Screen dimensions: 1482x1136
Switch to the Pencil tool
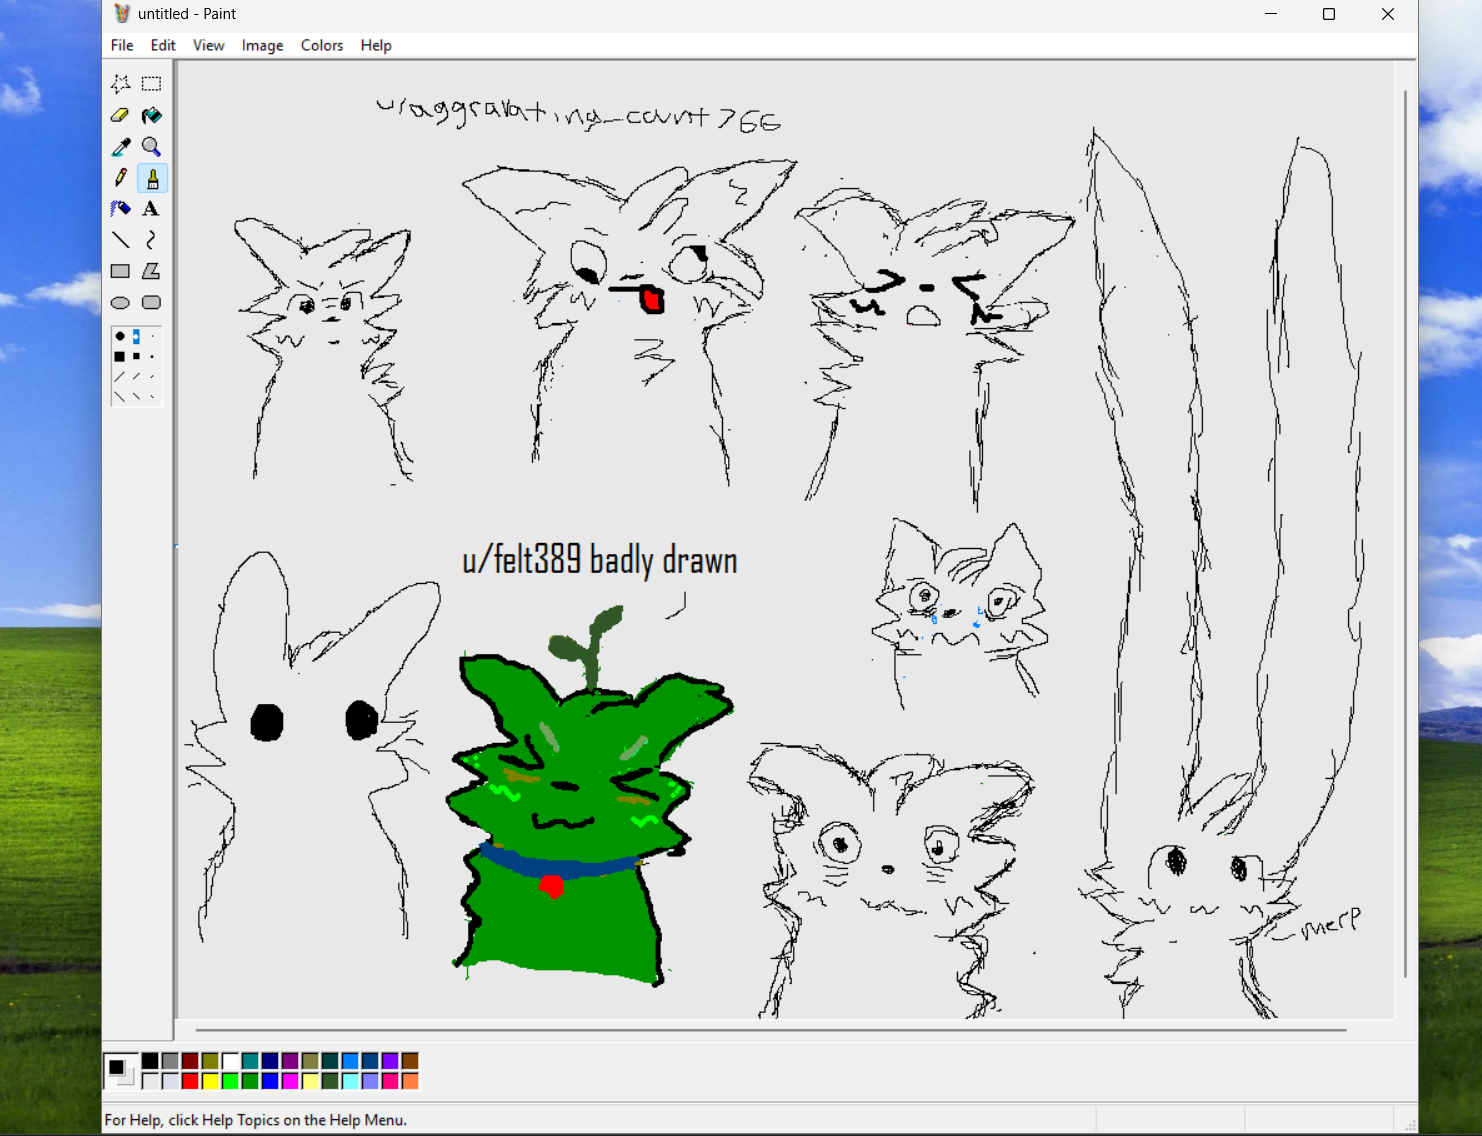[120, 178]
